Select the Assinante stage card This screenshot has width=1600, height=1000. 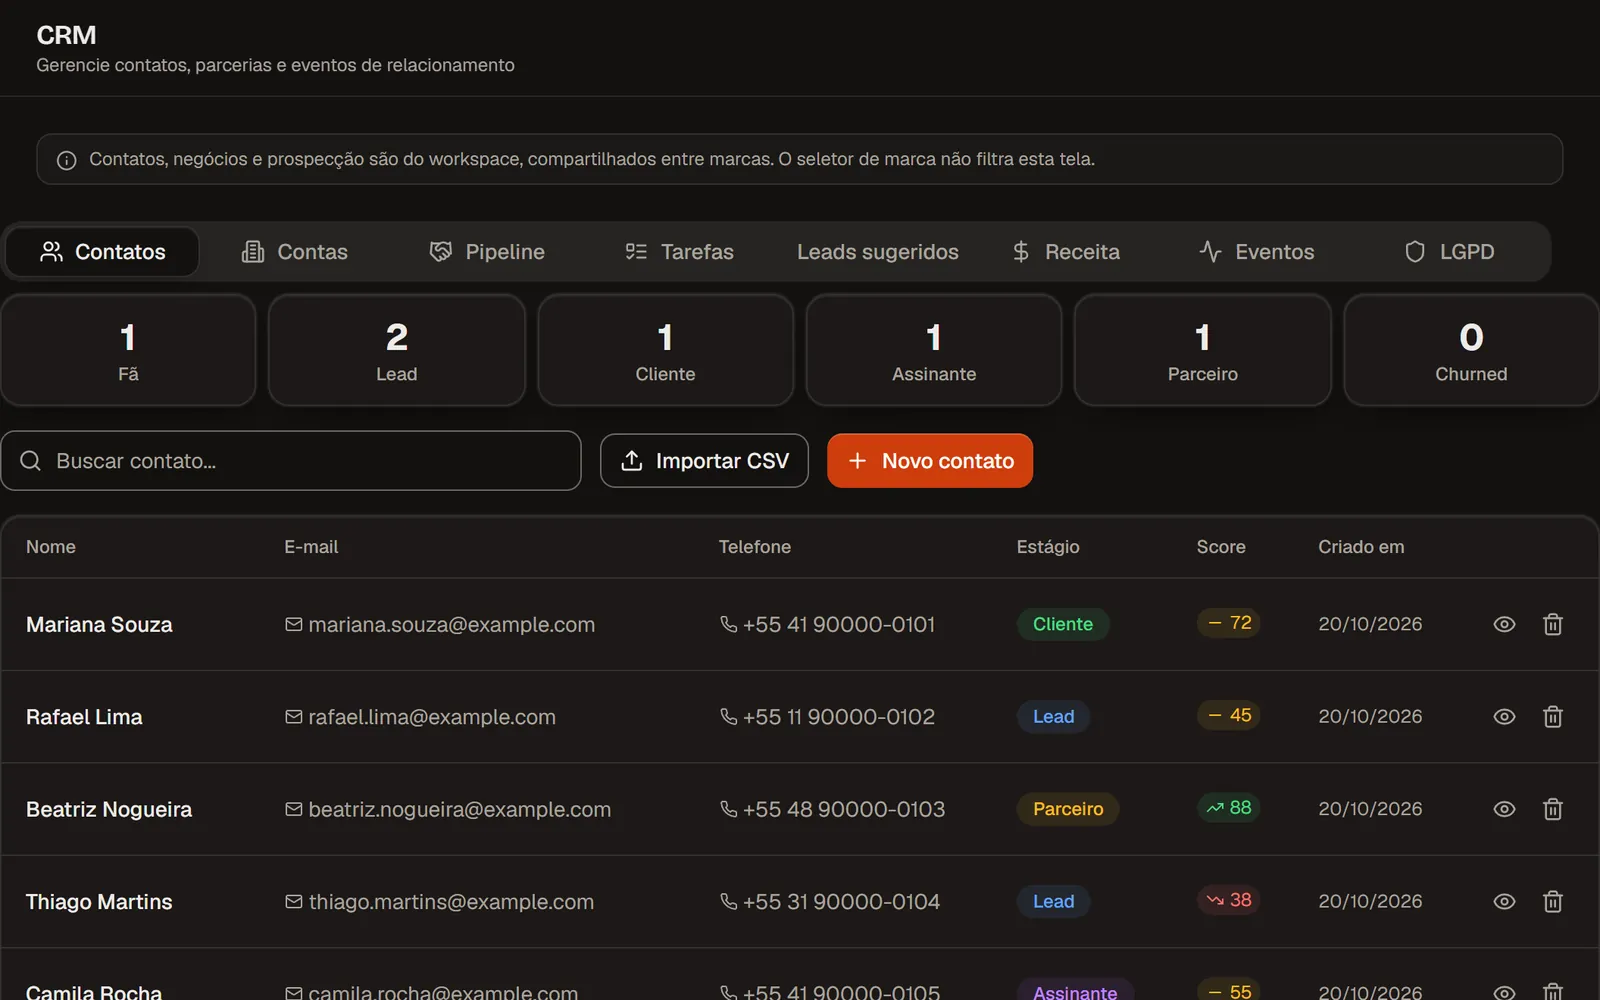(934, 350)
